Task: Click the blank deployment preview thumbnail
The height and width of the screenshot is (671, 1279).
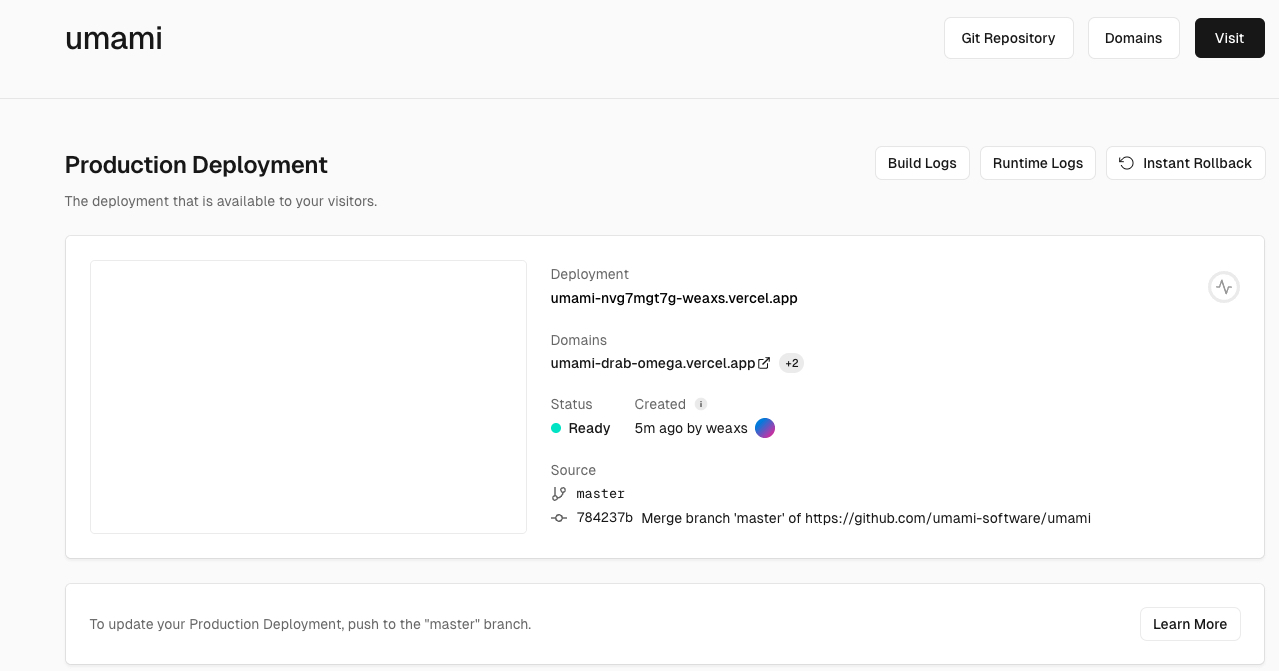Action: pyautogui.click(x=308, y=397)
